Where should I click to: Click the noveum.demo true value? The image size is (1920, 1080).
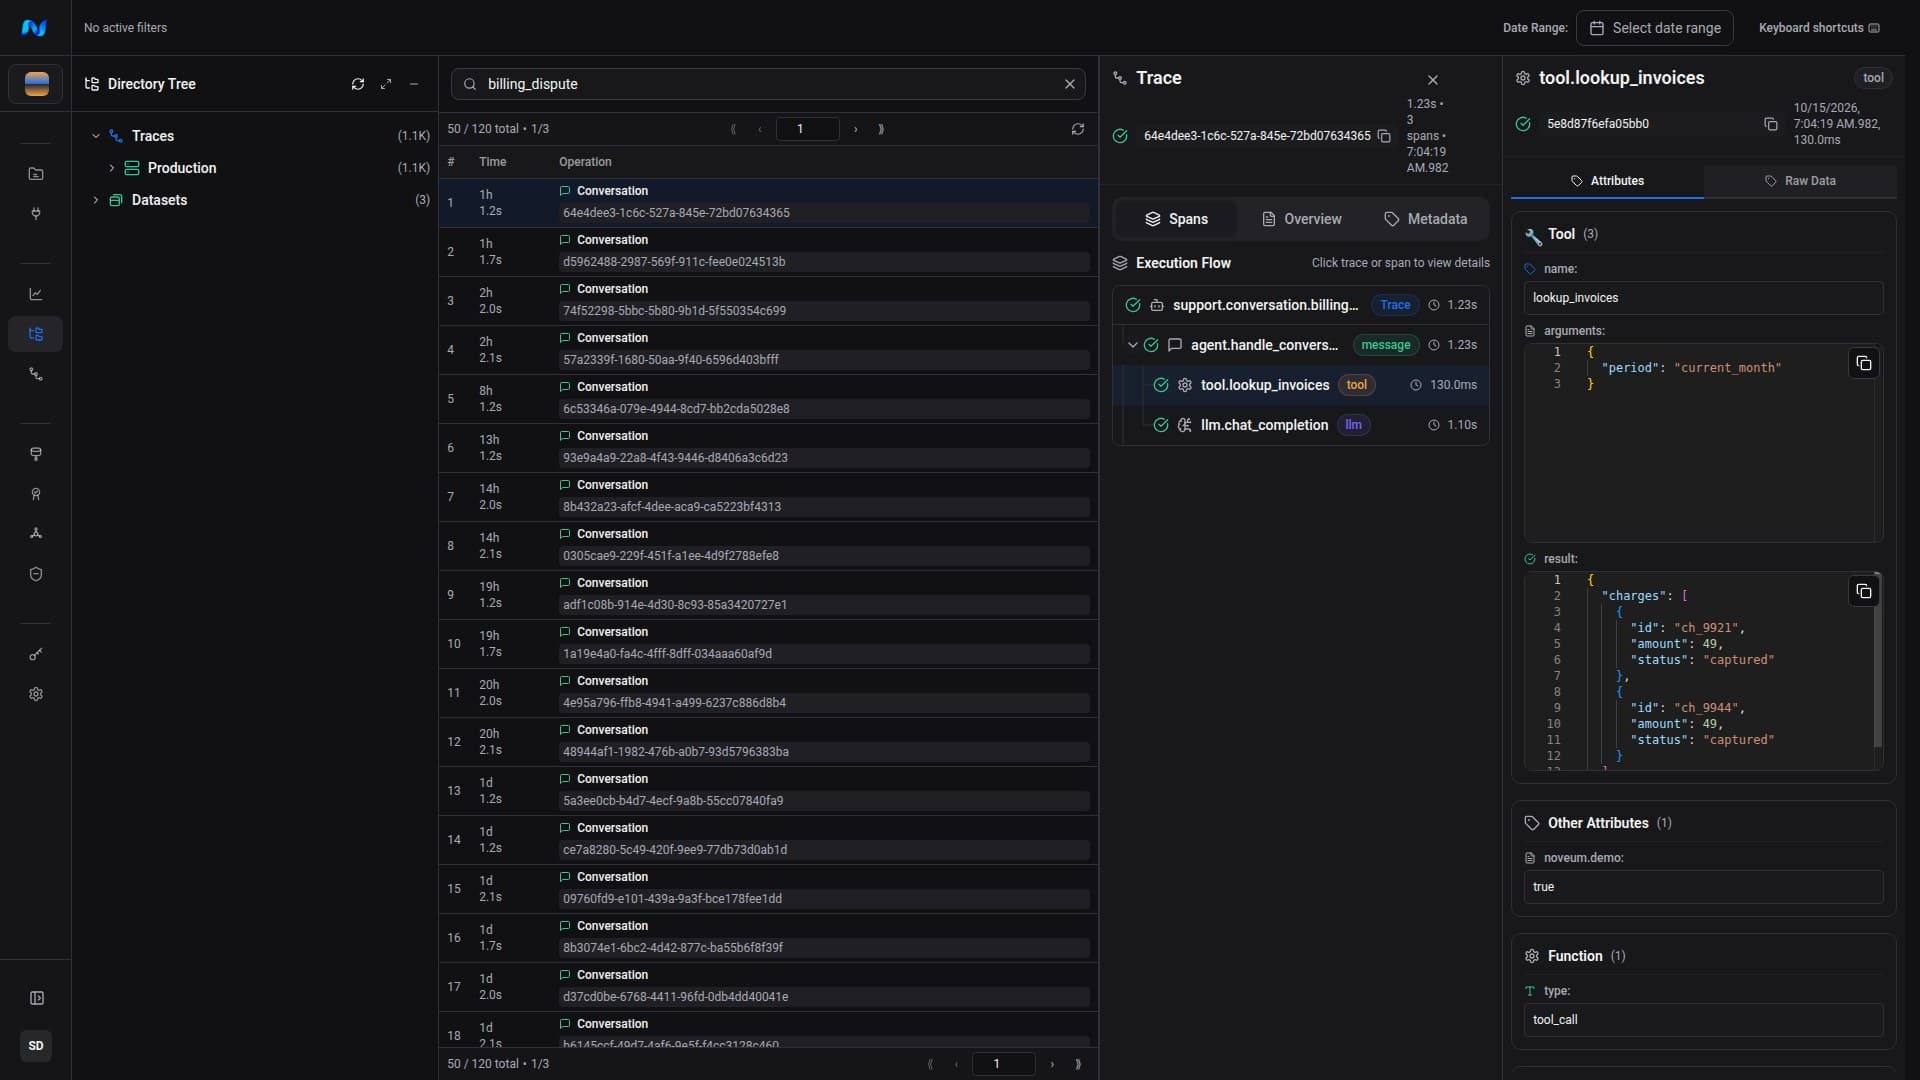[1703, 887]
